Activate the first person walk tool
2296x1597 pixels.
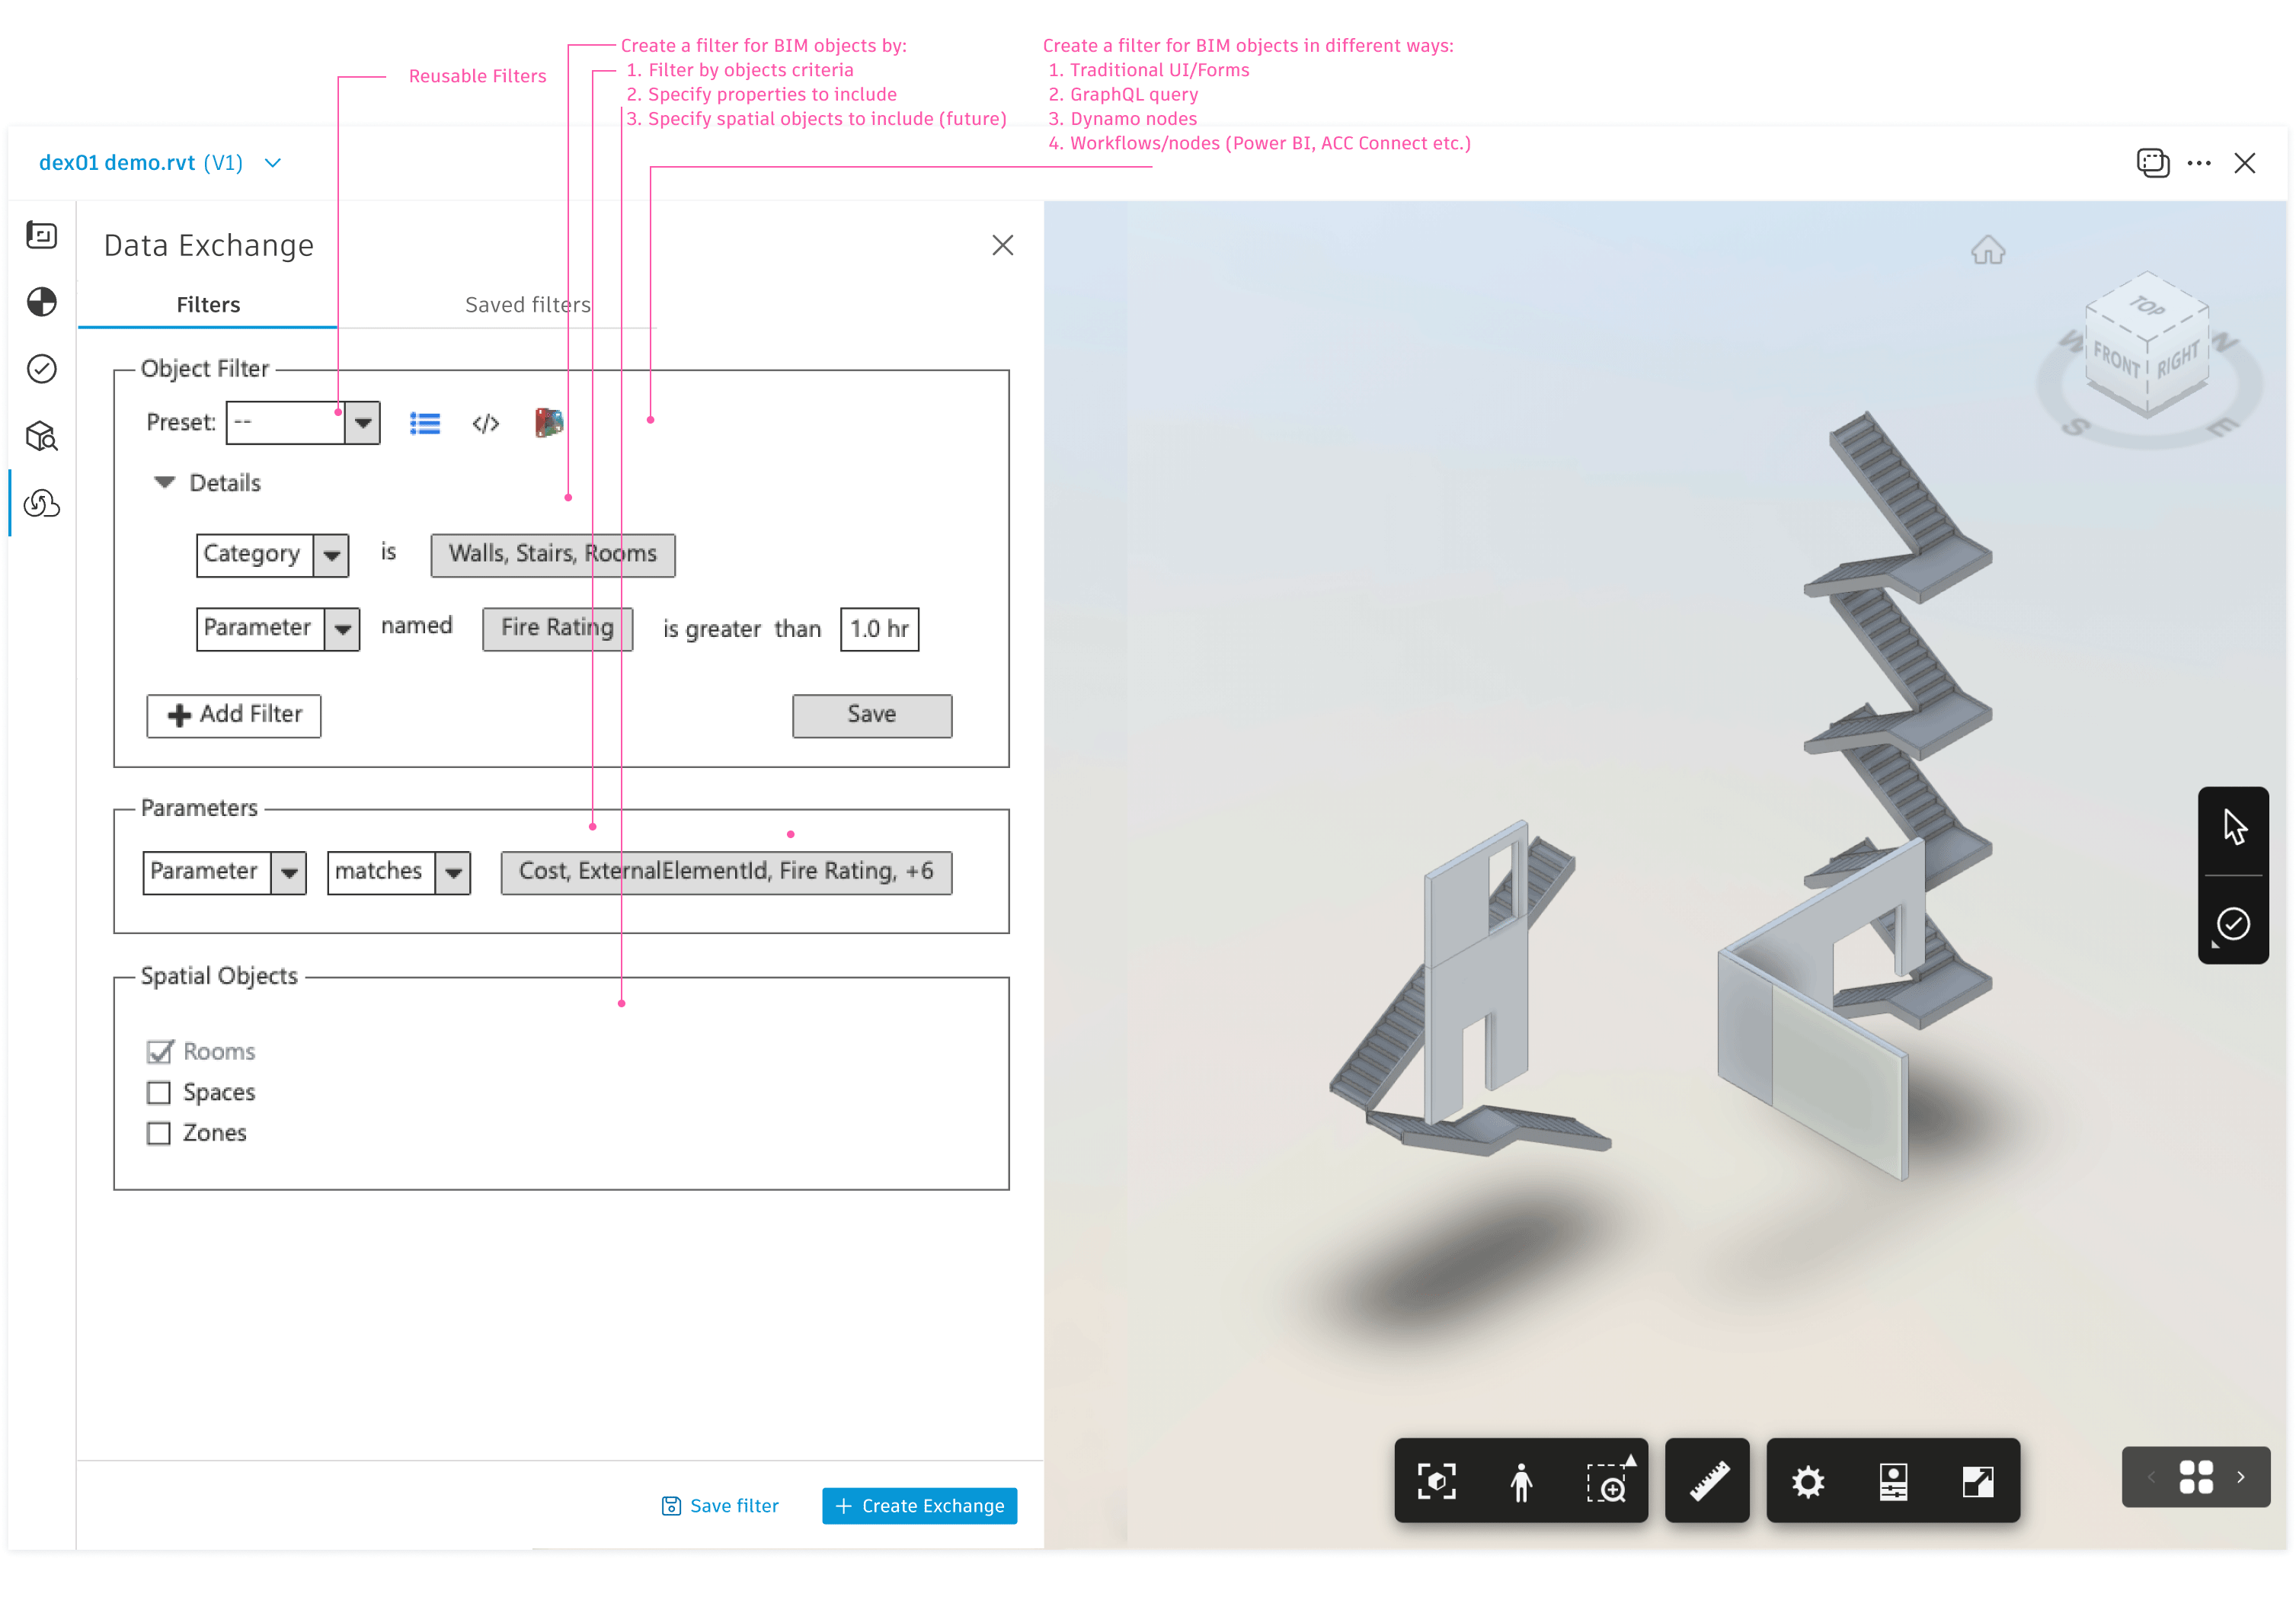[1522, 1481]
